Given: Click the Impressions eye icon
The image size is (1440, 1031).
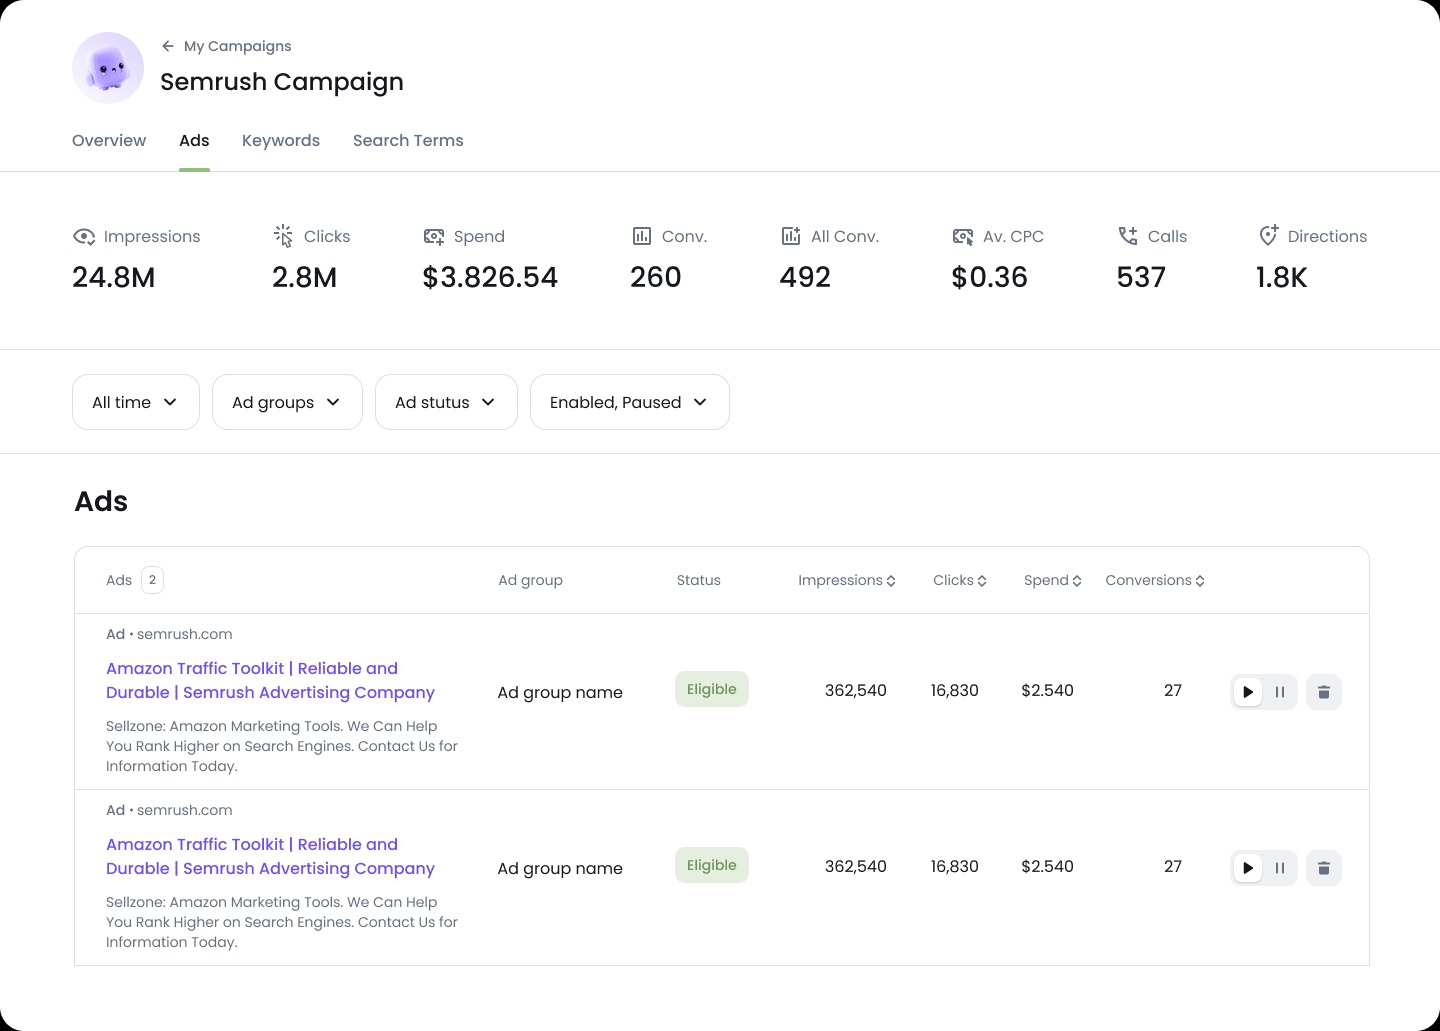Looking at the screenshot, I should click(84, 236).
